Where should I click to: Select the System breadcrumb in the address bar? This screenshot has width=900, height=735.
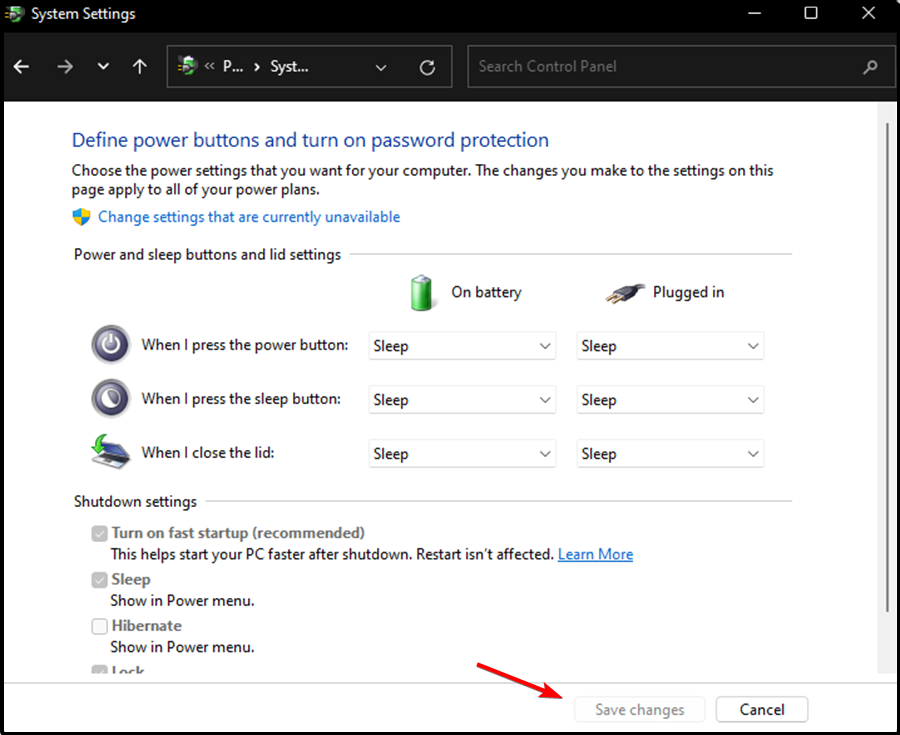point(290,66)
